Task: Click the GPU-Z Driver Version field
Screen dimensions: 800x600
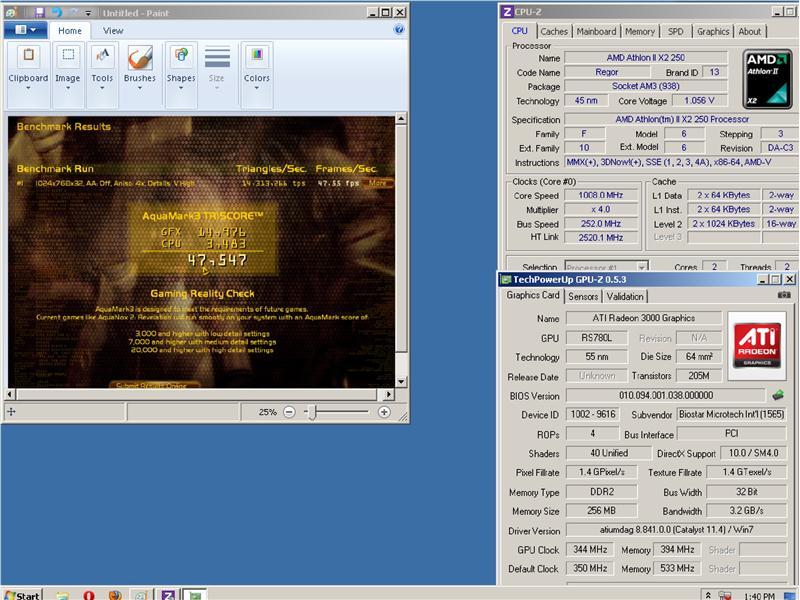Action: tap(676, 530)
